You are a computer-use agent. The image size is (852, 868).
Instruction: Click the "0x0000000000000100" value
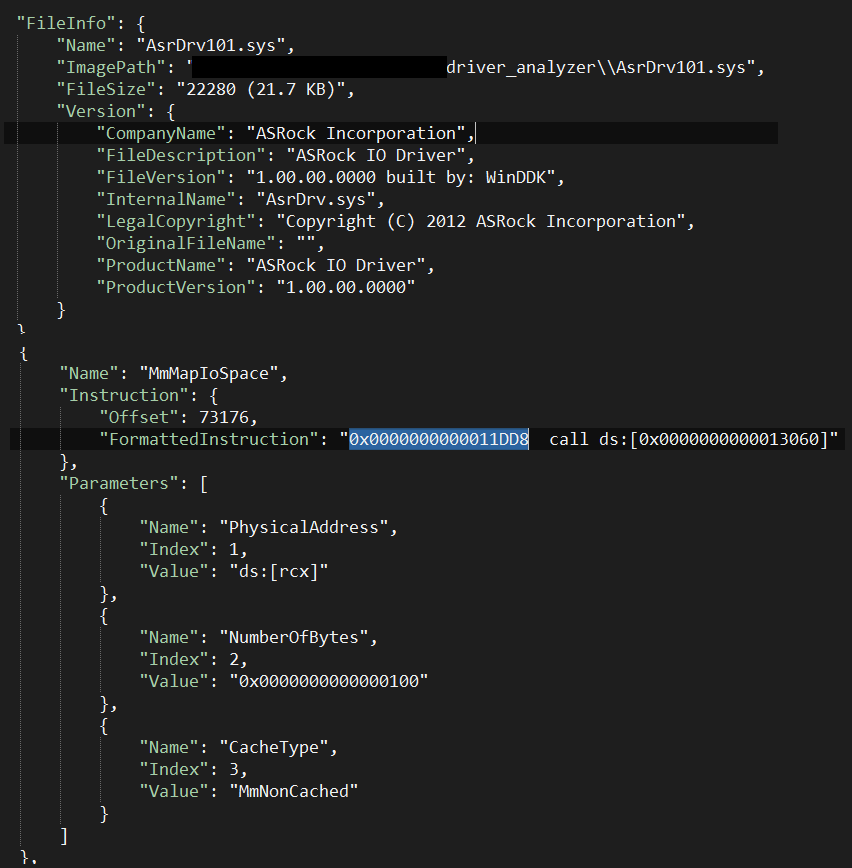pos(328,681)
